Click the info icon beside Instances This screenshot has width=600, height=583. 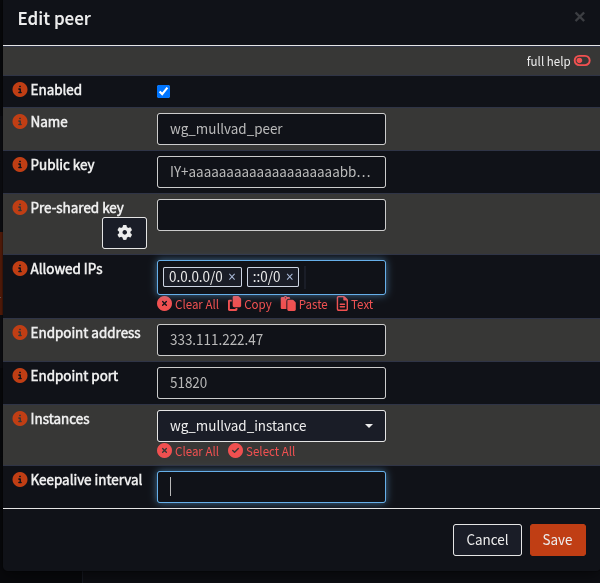(20, 419)
